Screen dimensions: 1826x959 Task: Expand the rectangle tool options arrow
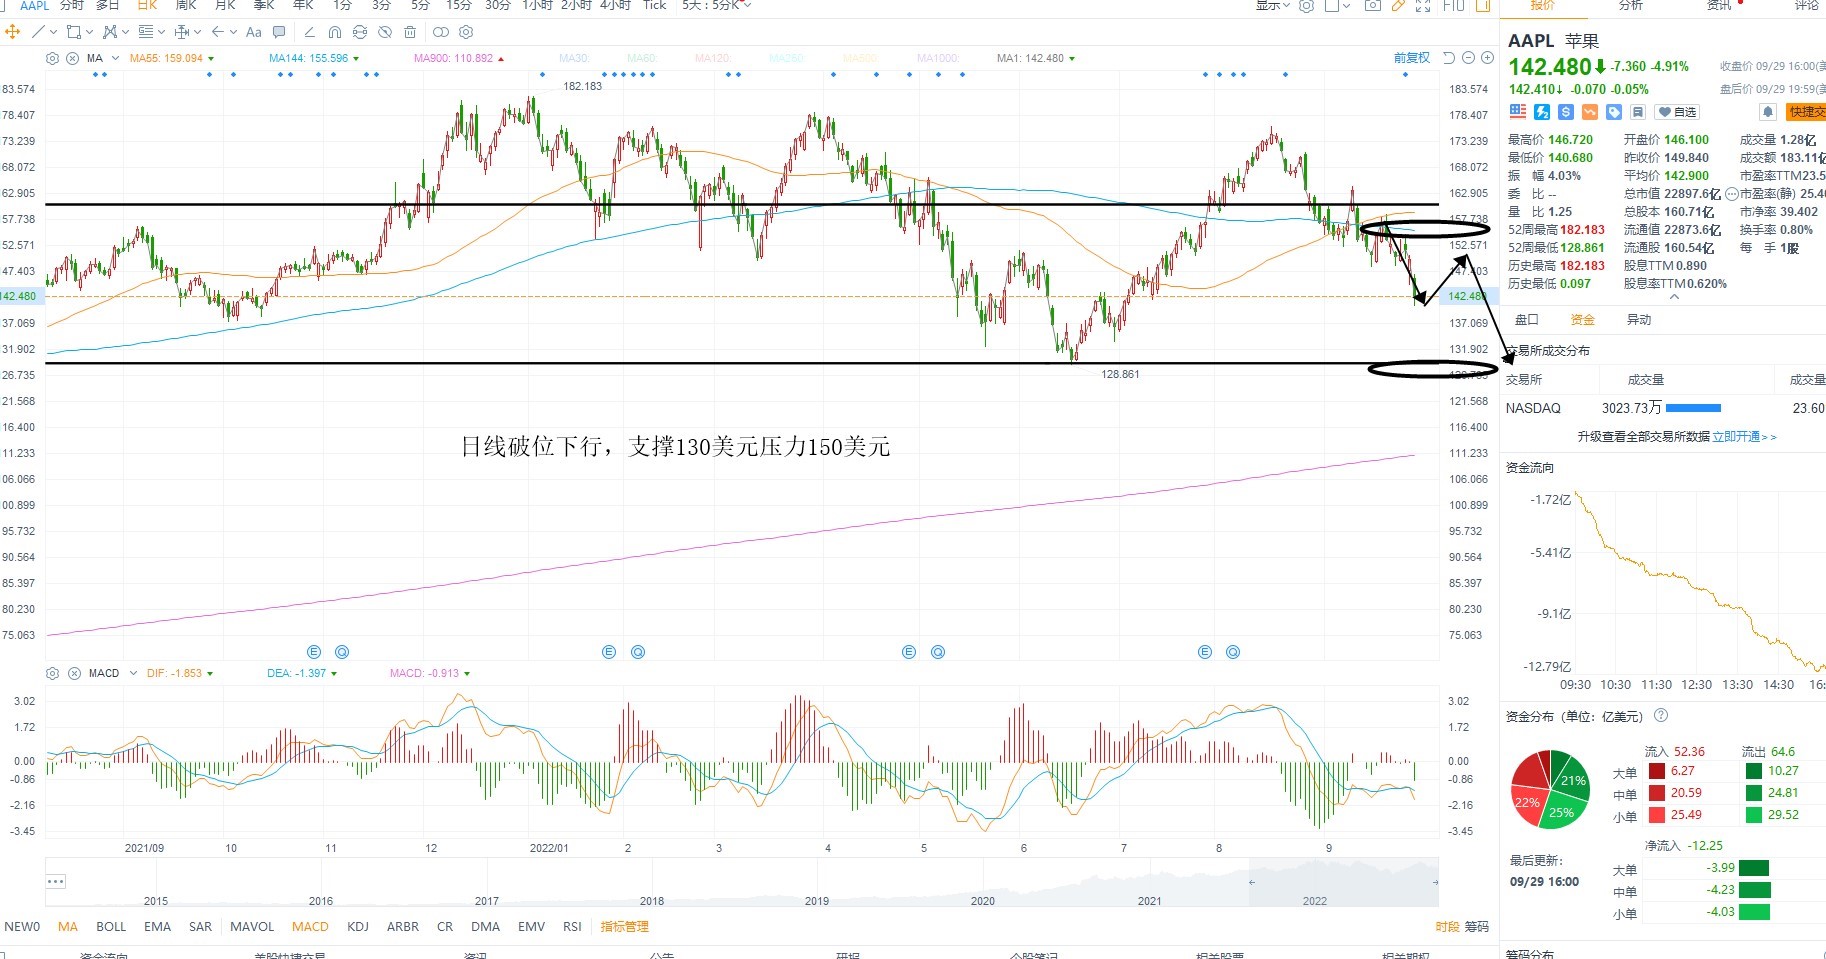[x=89, y=32]
